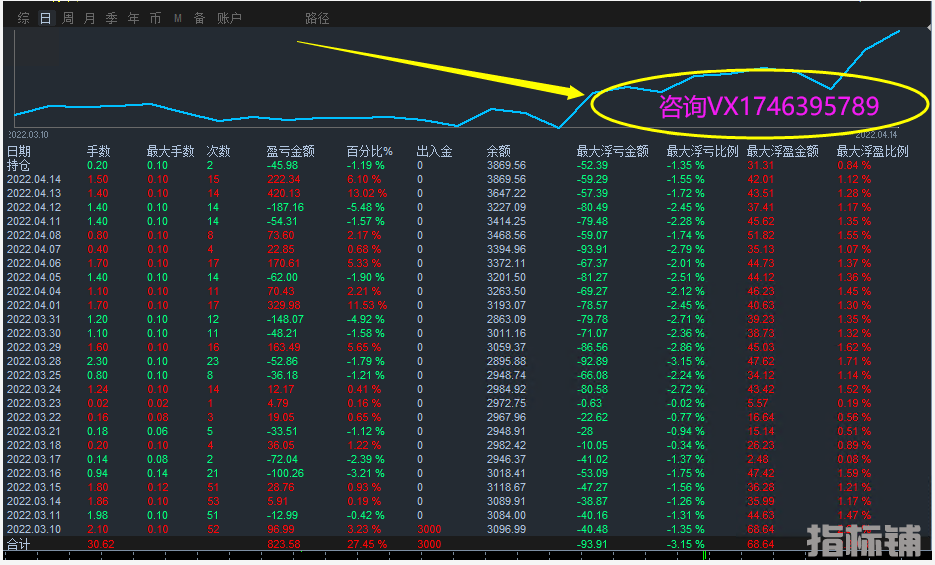Select the 2022.03.30 row date
This screenshot has width=935, height=565.
pyautogui.click(x=33, y=333)
